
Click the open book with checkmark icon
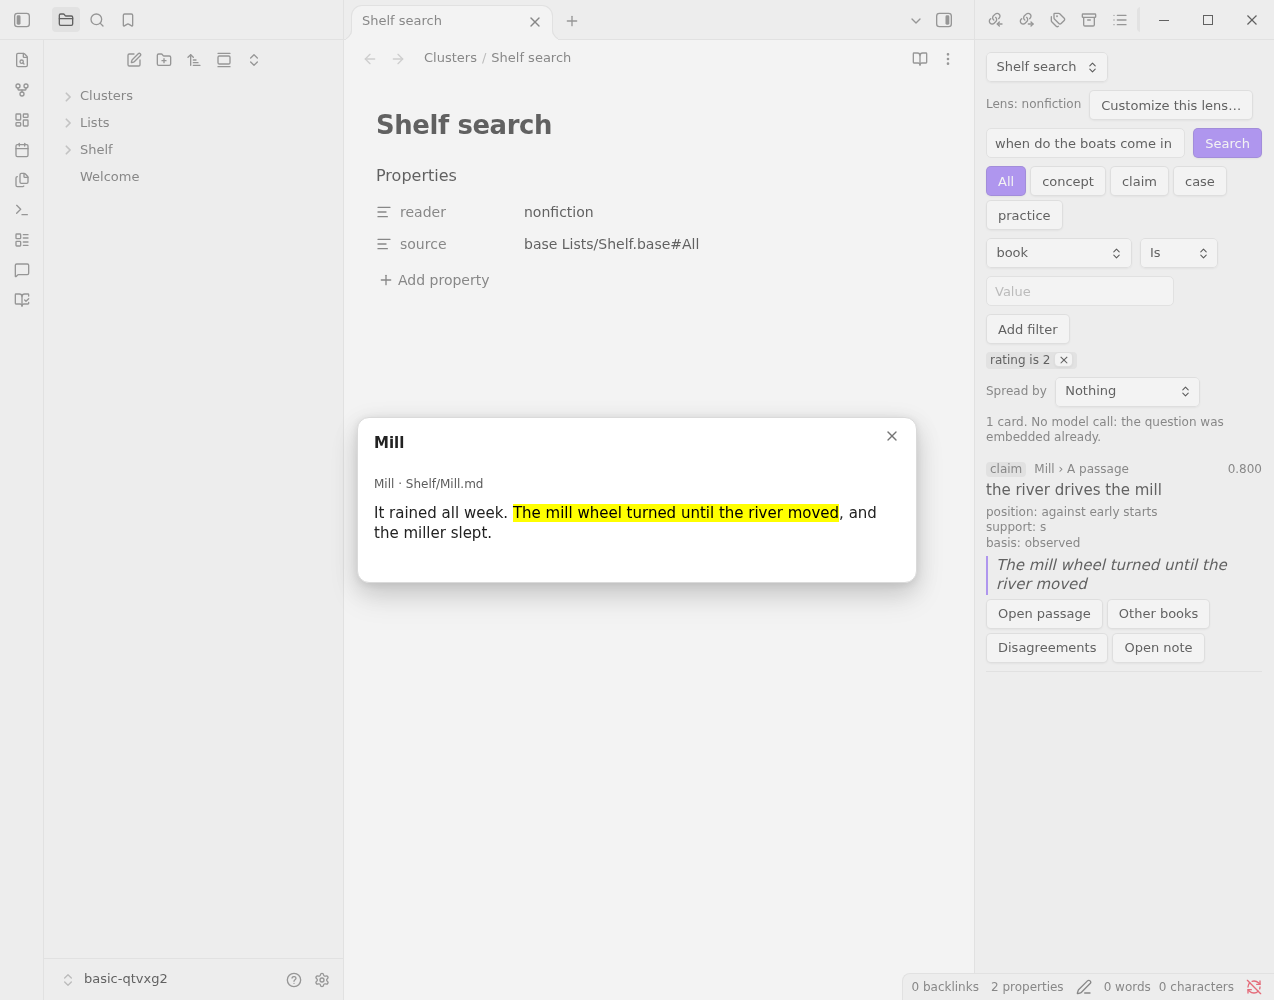22,300
